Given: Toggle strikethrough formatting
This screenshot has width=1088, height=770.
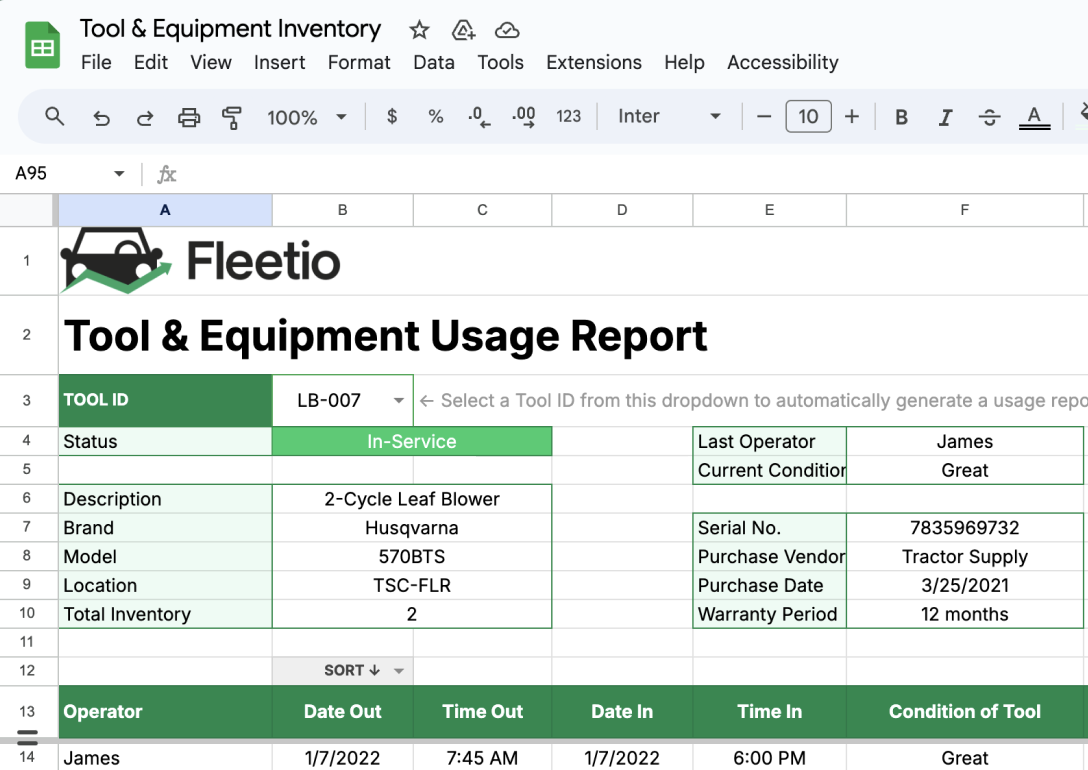Looking at the screenshot, I should (989, 117).
